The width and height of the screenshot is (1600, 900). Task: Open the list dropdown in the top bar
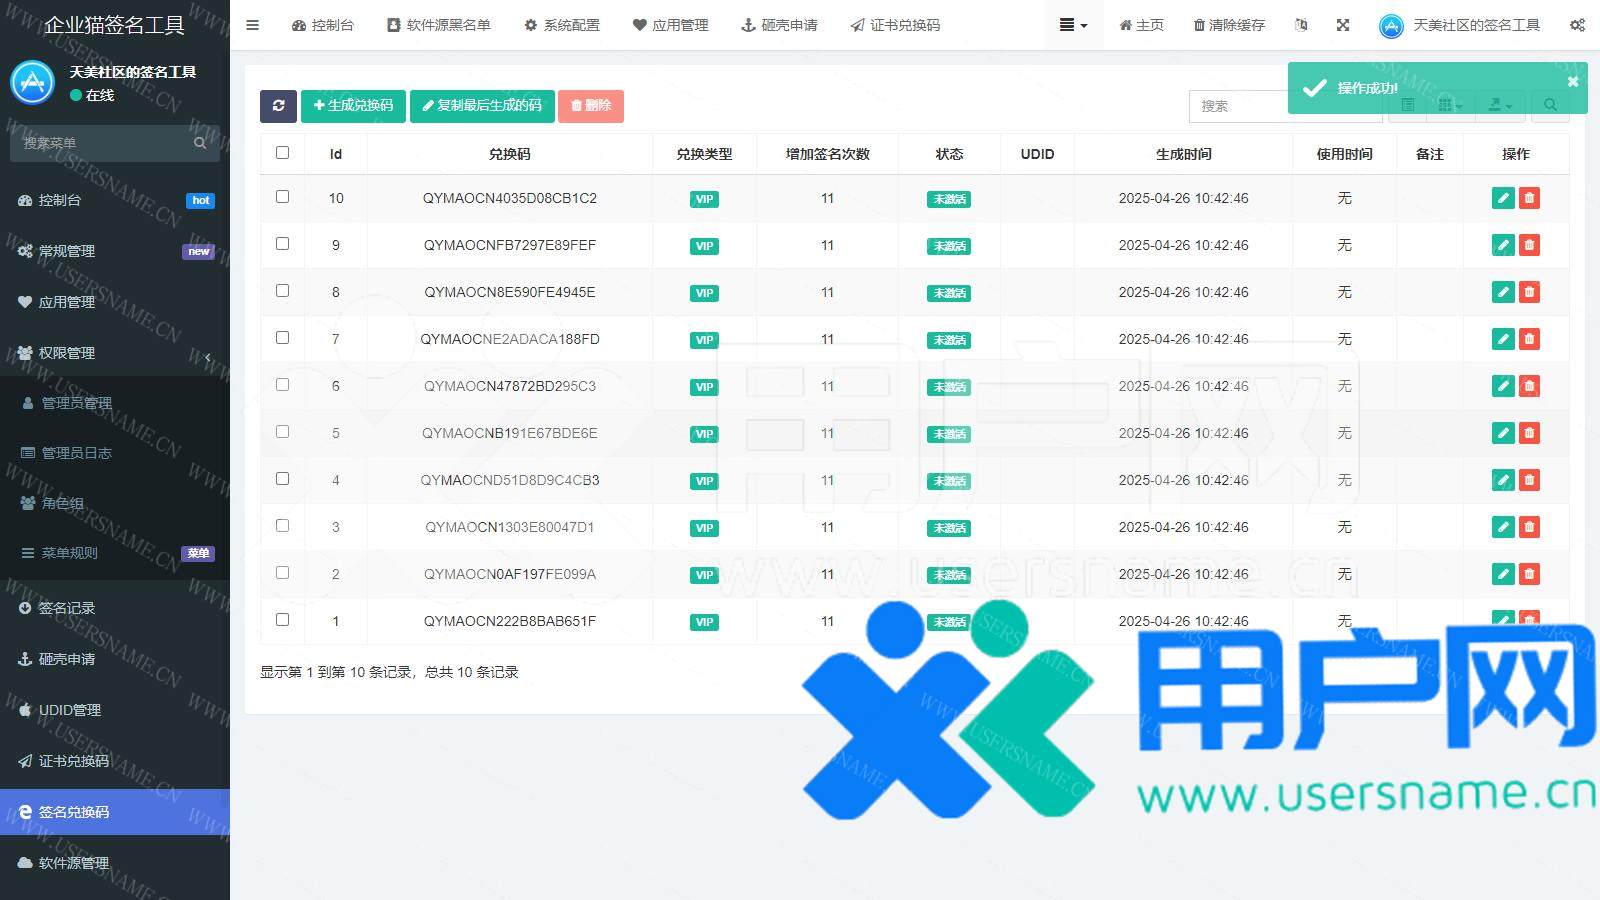click(1073, 25)
